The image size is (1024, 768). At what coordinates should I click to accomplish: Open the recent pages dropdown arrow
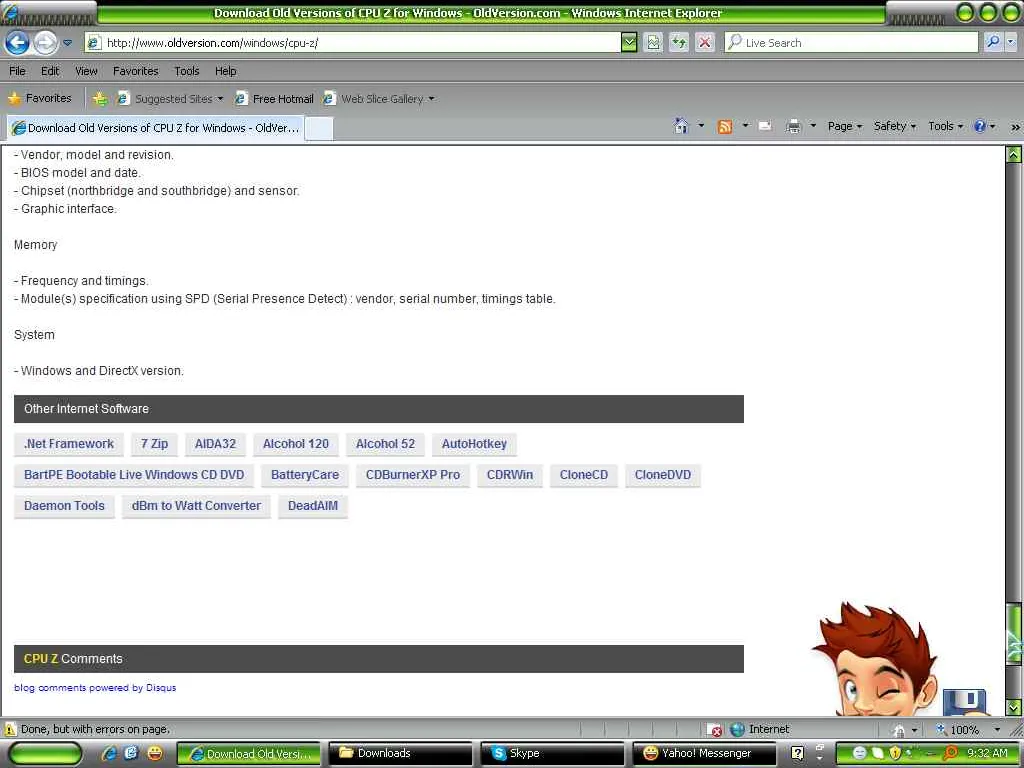pyautogui.click(x=67, y=43)
